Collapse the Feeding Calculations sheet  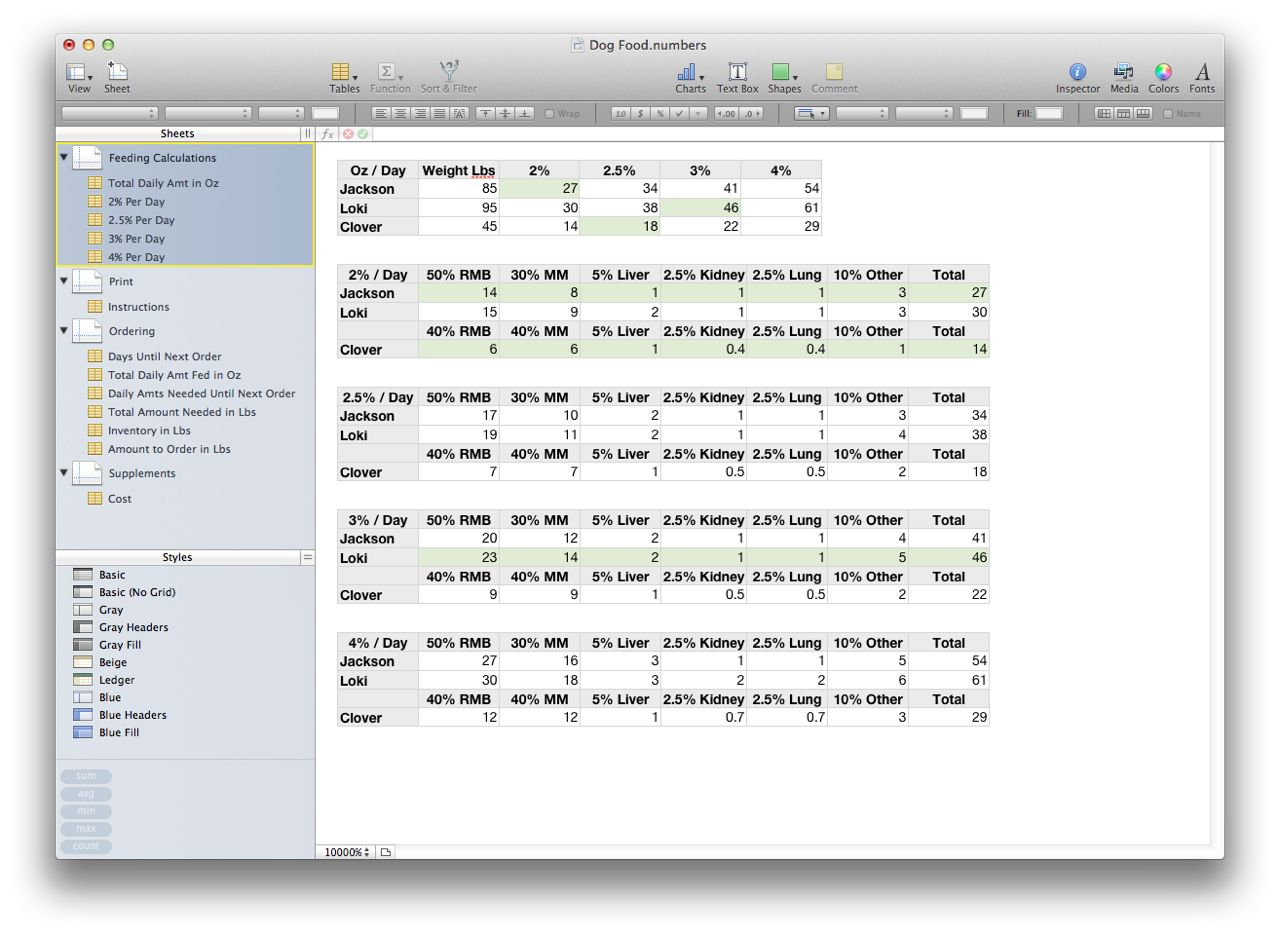pyautogui.click(x=64, y=157)
